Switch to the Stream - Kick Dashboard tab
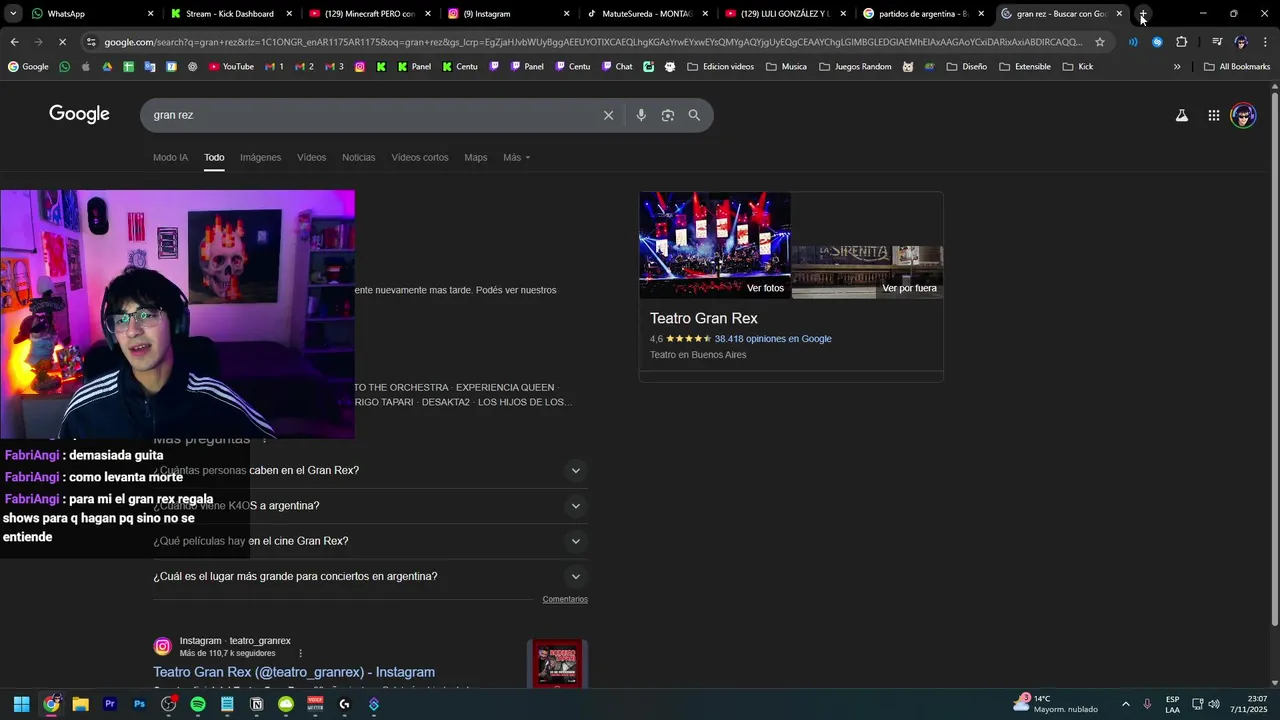The height and width of the screenshot is (720, 1280). pyautogui.click(x=230, y=14)
